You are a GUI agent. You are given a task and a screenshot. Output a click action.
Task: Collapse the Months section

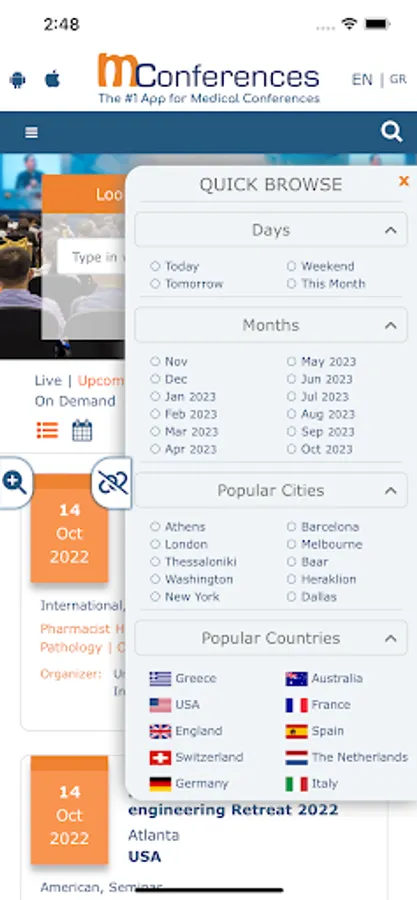(x=391, y=325)
